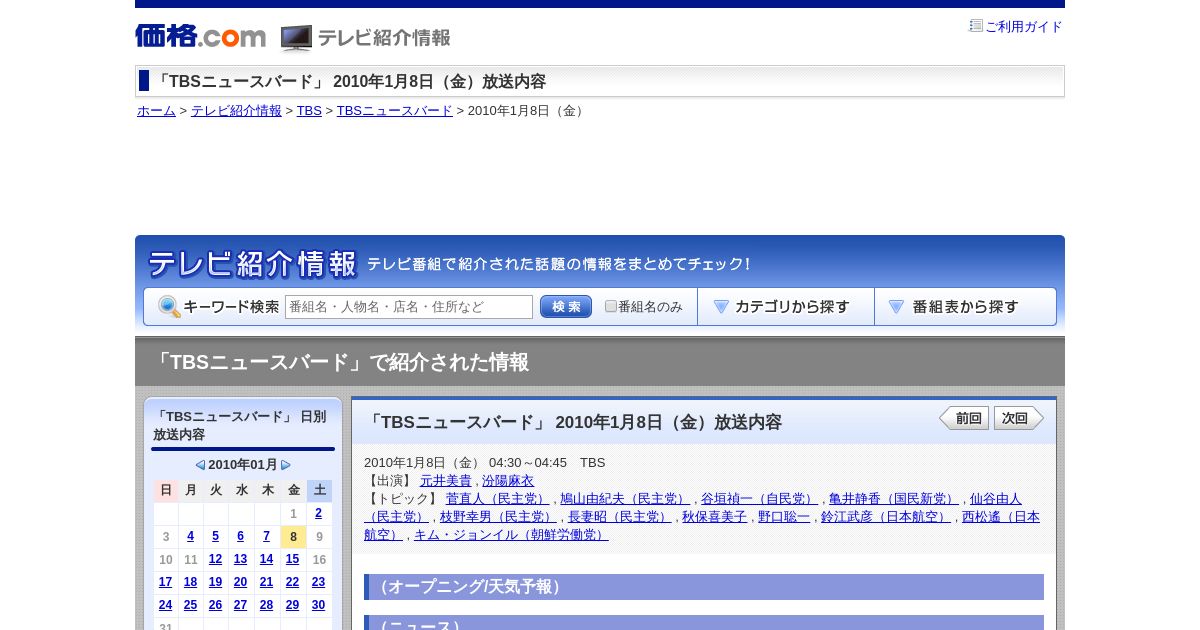Select calendar date 23
The width and height of the screenshot is (1200, 630).
pos(318,582)
